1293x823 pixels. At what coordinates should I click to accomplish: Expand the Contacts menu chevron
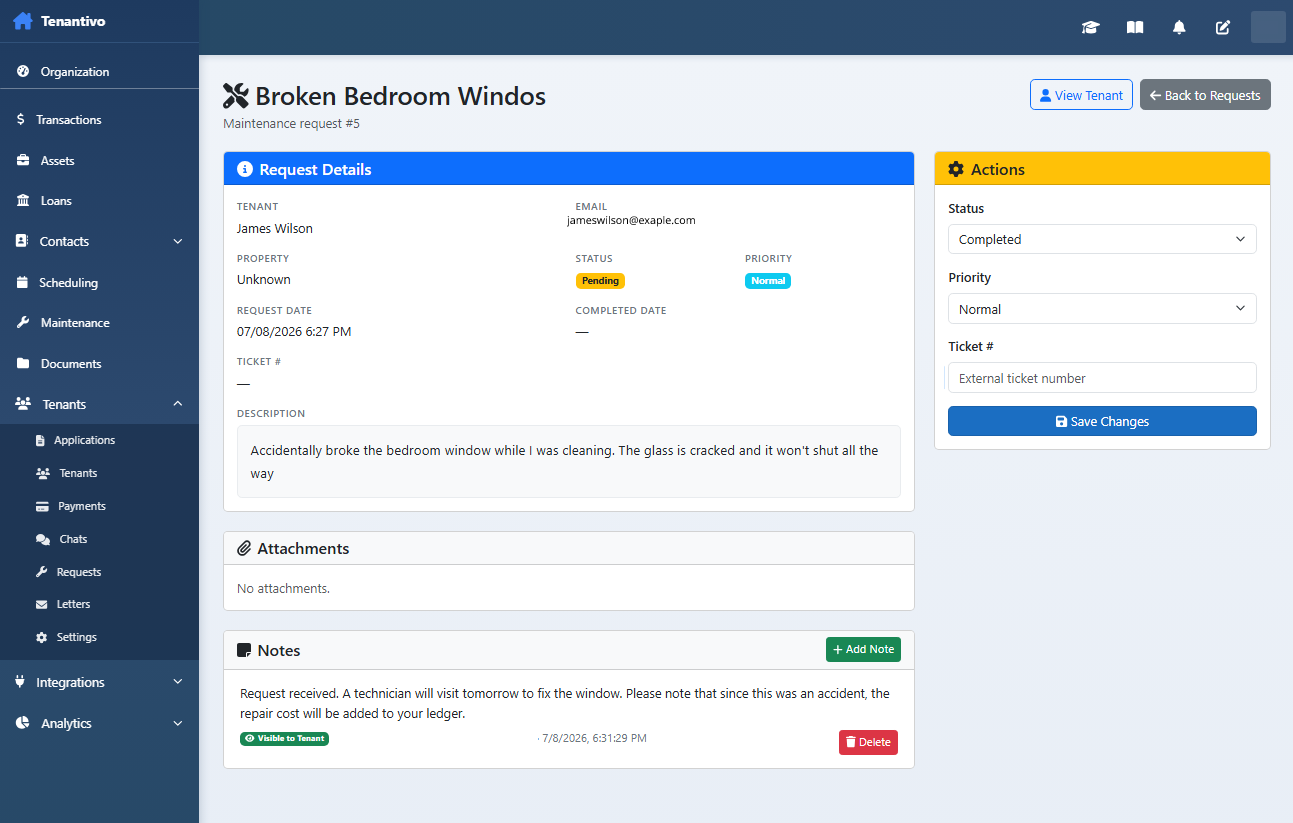[x=178, y=242]
